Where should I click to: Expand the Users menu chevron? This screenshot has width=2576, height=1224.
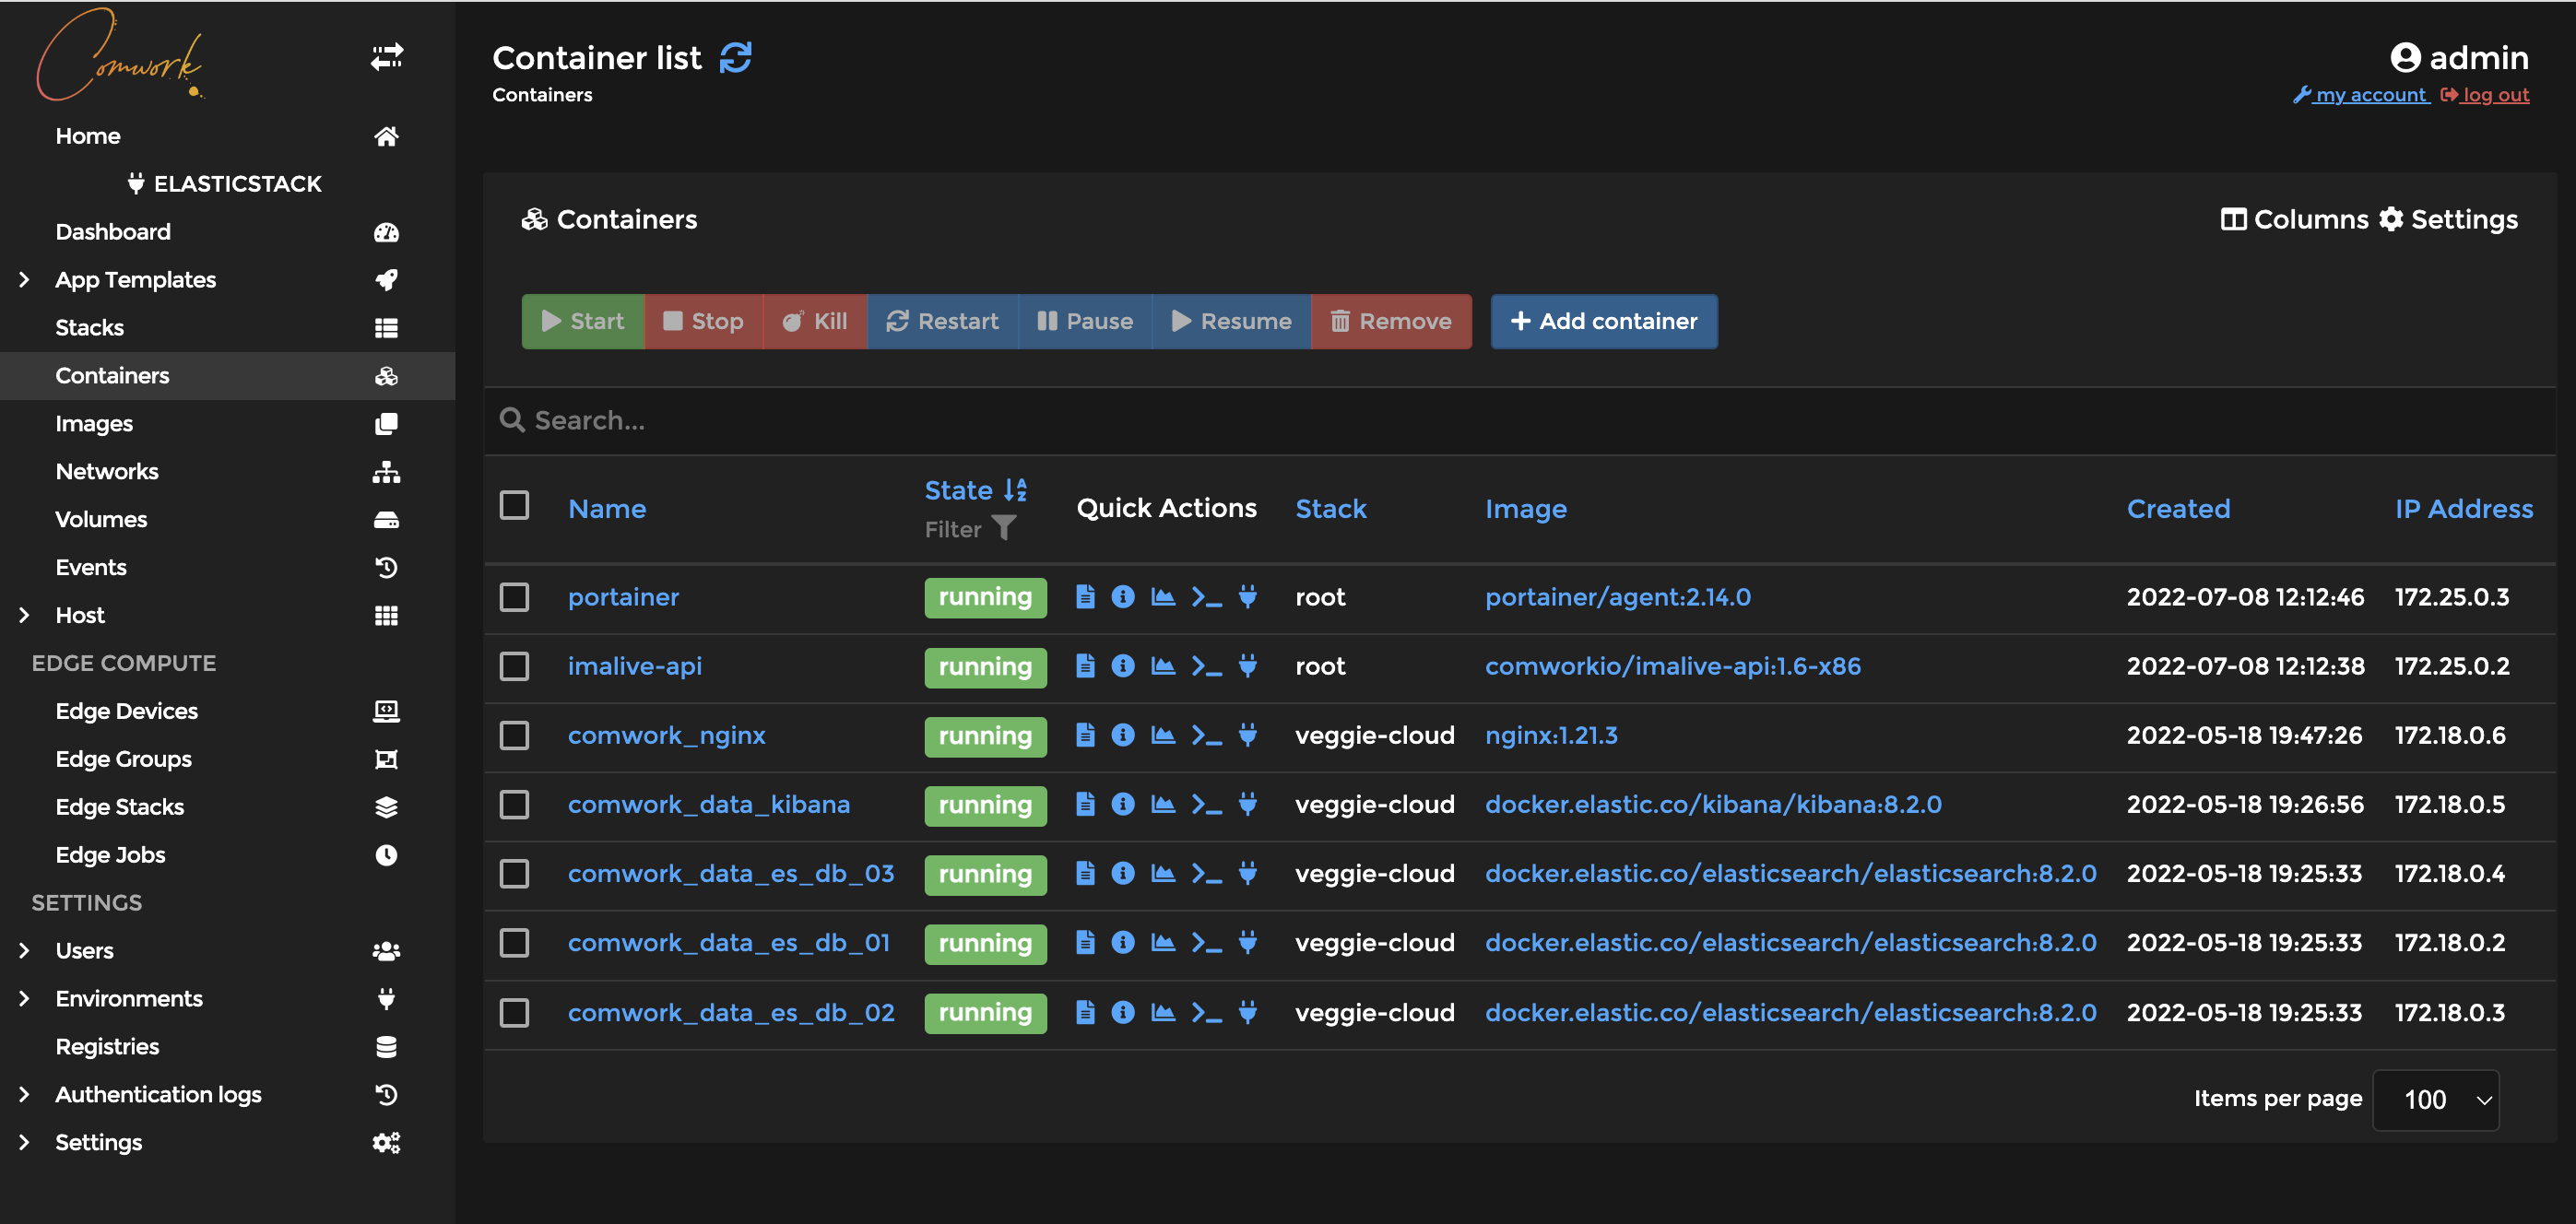click(x=24, y=950)
